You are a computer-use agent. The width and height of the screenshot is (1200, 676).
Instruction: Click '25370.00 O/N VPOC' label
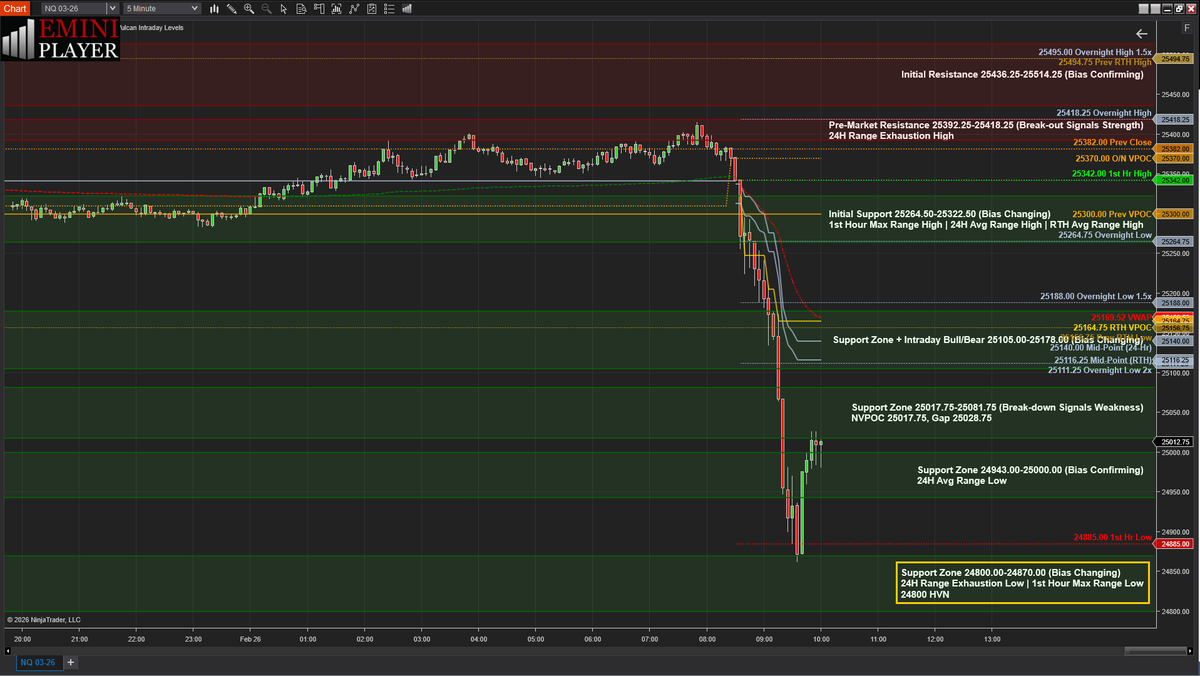[1113, 158]
